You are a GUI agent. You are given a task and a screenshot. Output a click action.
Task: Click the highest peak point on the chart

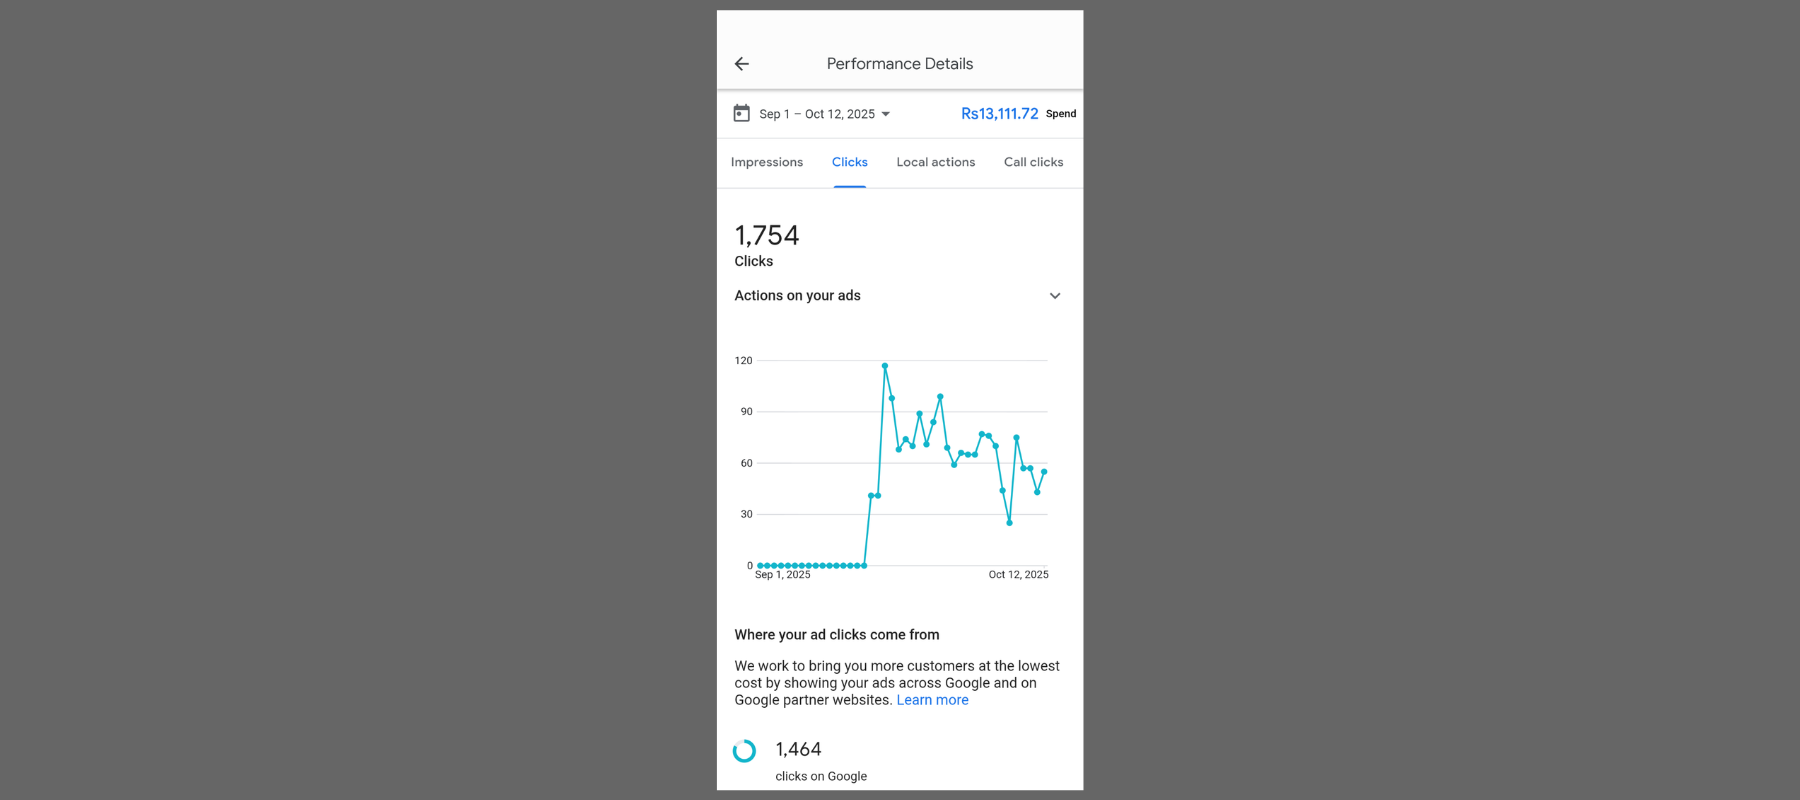point(885,366)
